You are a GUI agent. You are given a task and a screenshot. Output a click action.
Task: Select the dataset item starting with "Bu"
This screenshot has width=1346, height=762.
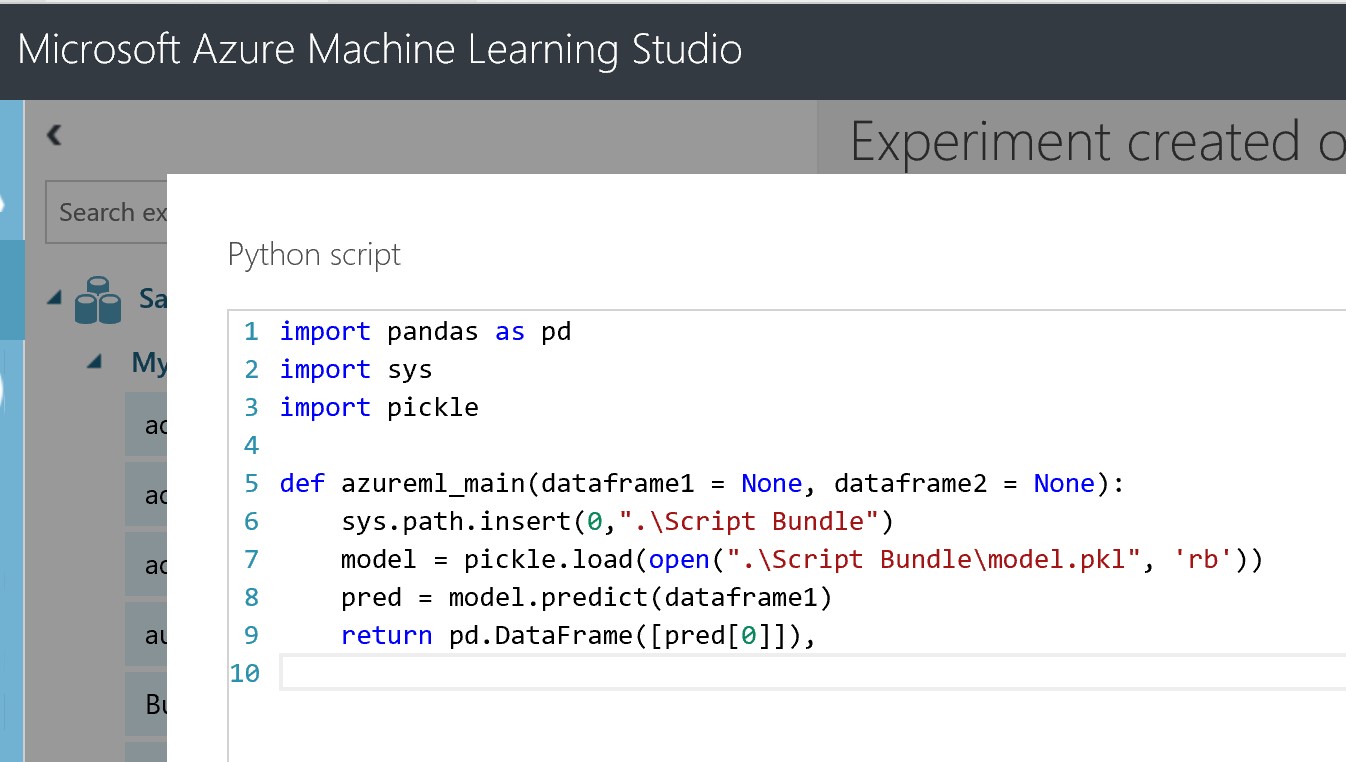(x=146, y=704)
